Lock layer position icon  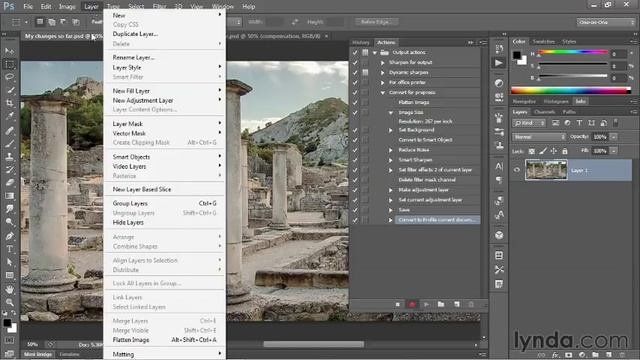pos(553,151)
